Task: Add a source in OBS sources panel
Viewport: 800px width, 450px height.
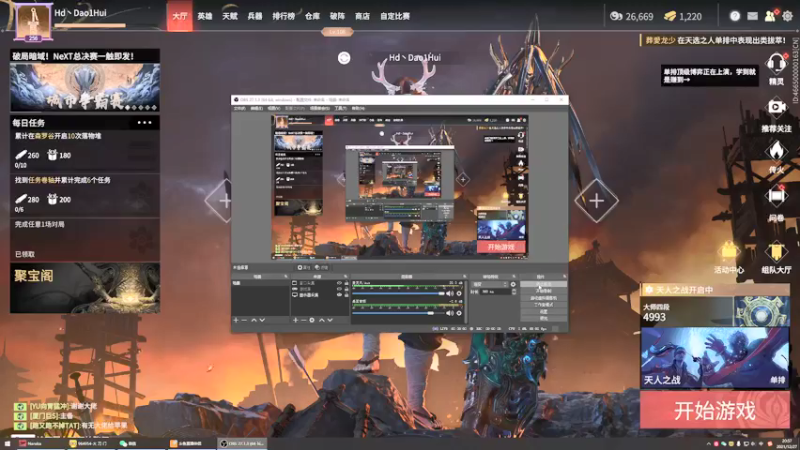Action: click(295, 320)
